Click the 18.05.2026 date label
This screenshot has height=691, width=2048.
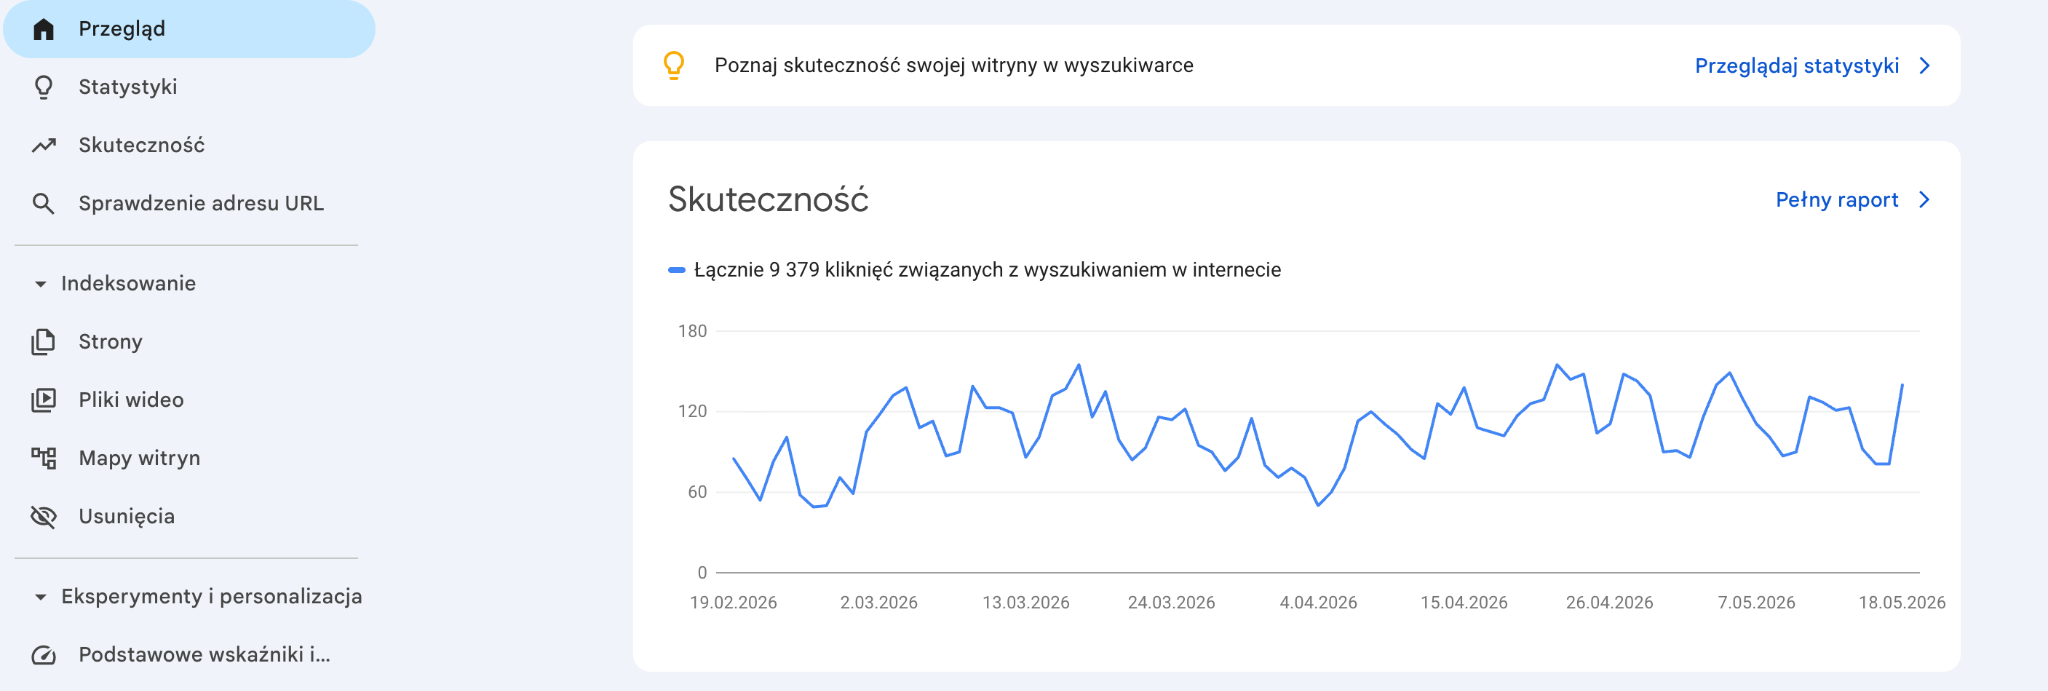1902,603
